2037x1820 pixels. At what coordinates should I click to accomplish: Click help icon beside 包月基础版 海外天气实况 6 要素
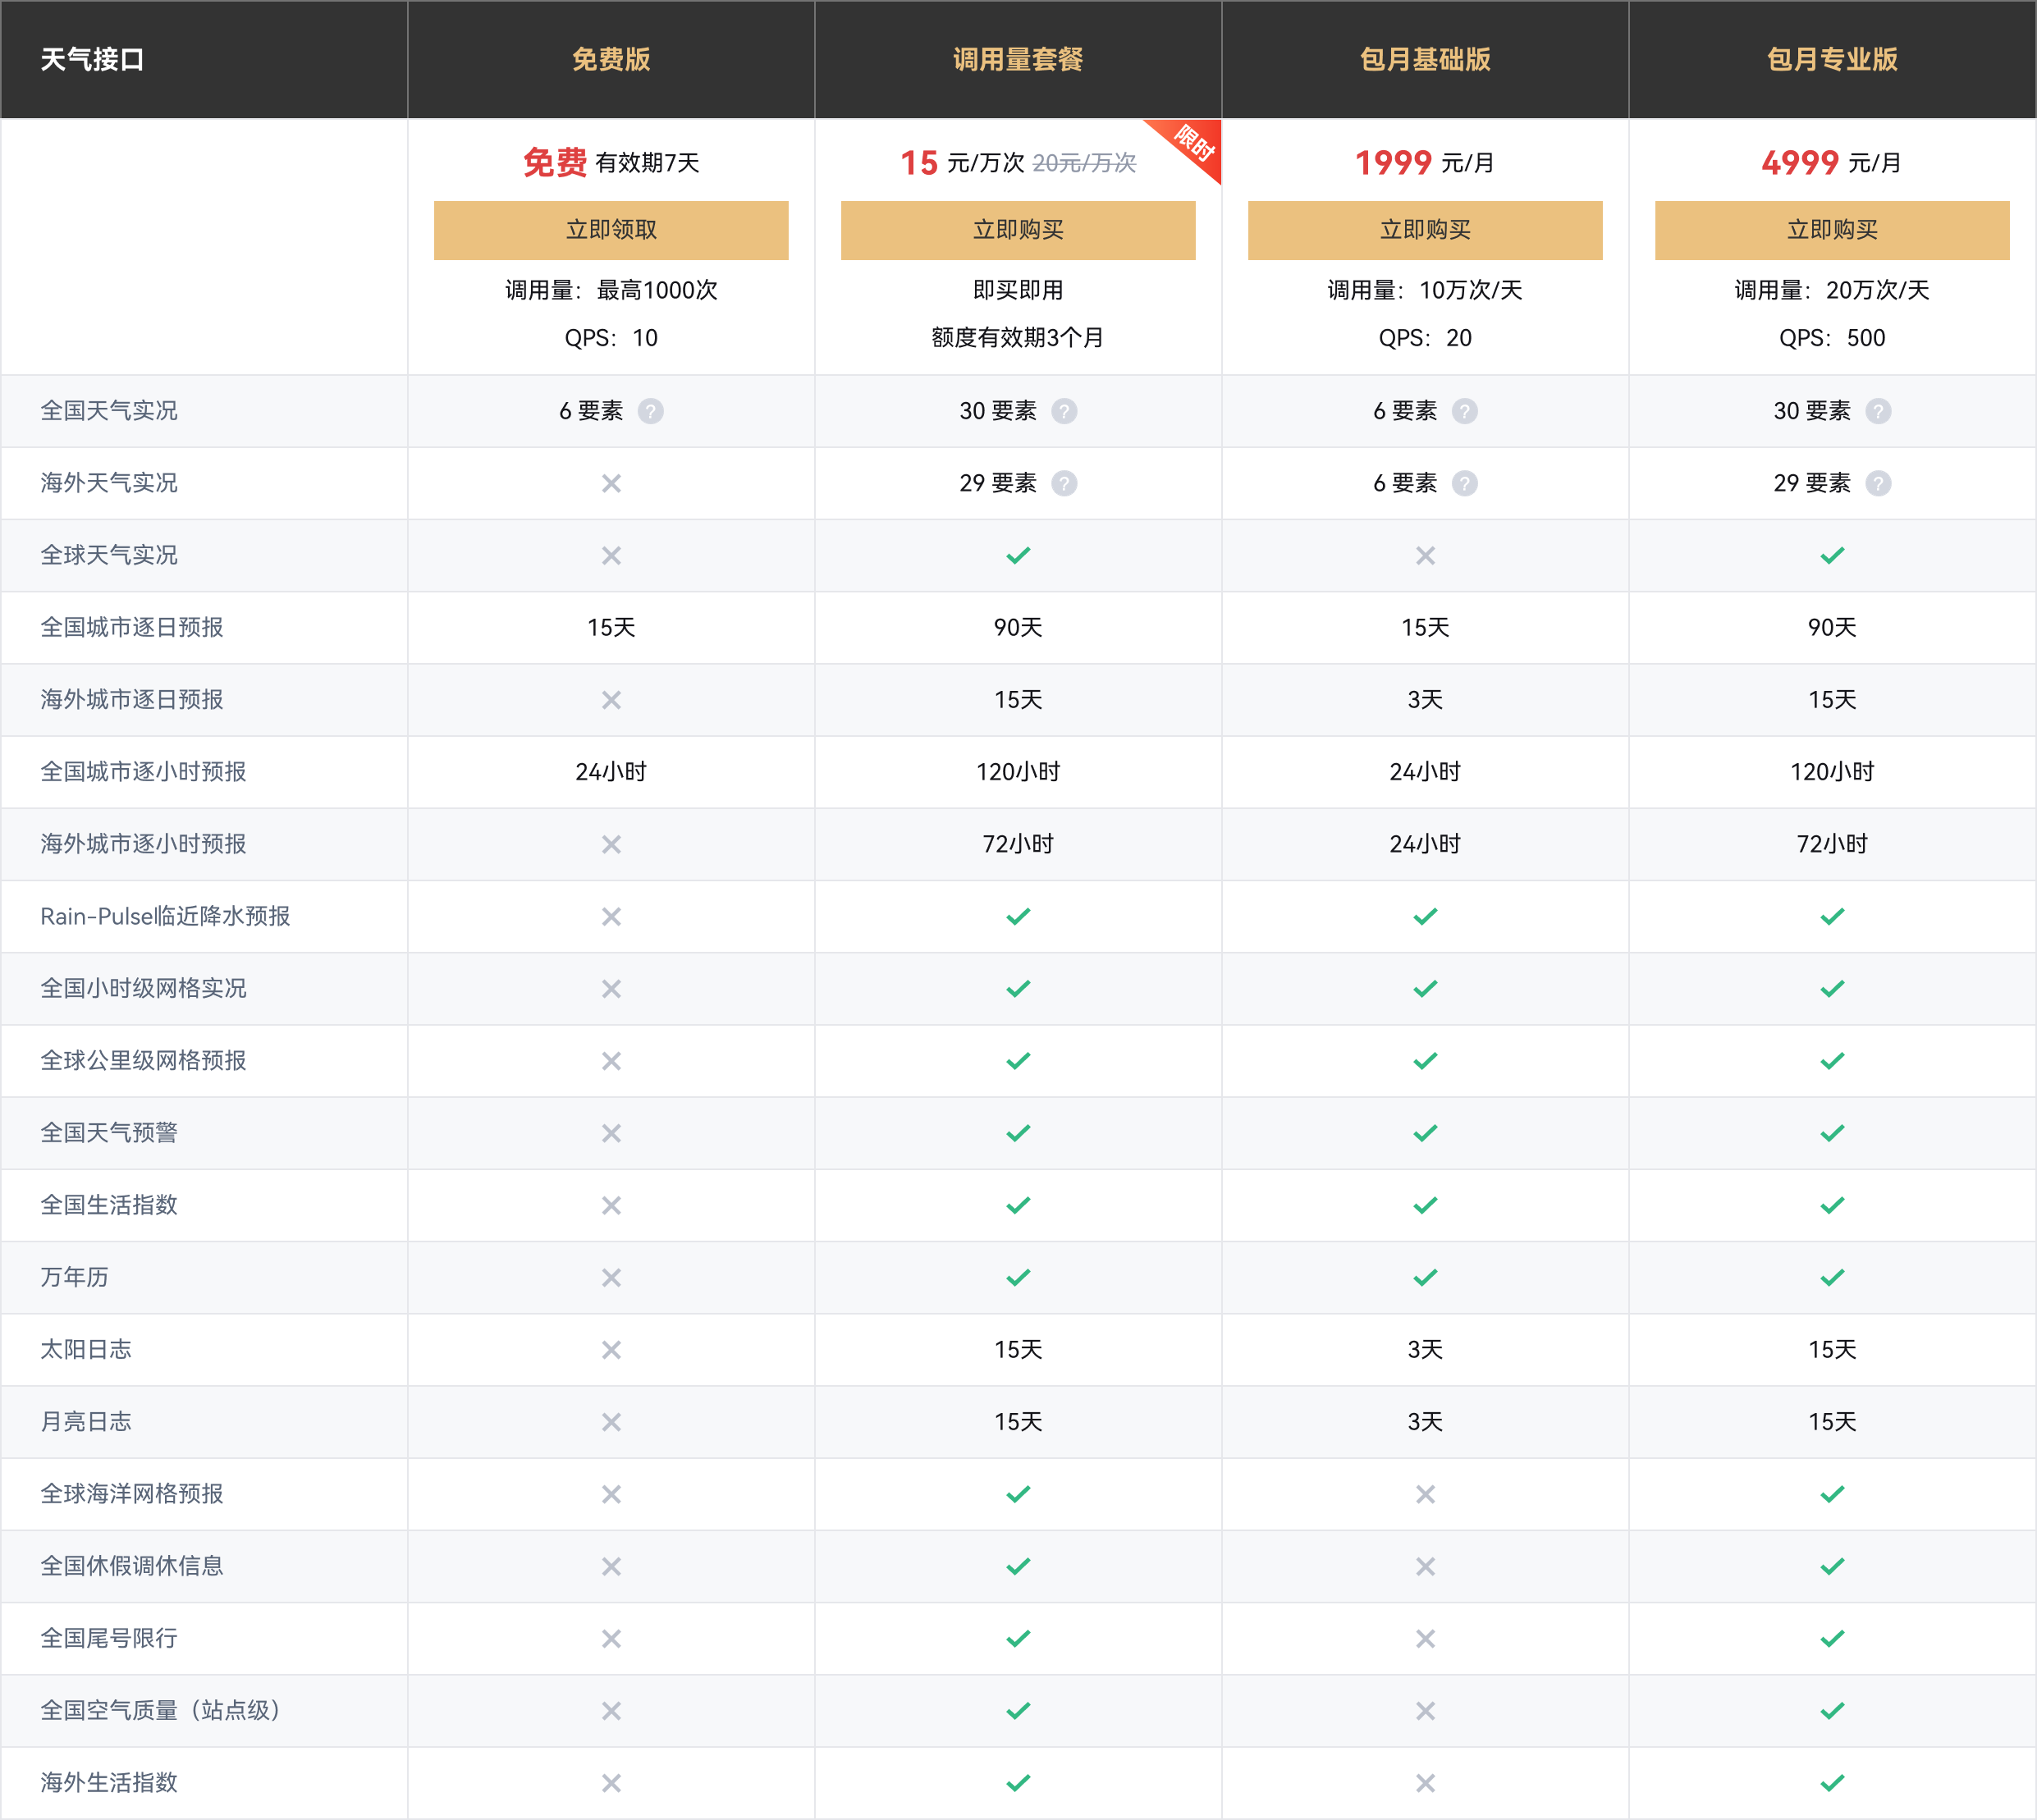[x=1465, y=483]
